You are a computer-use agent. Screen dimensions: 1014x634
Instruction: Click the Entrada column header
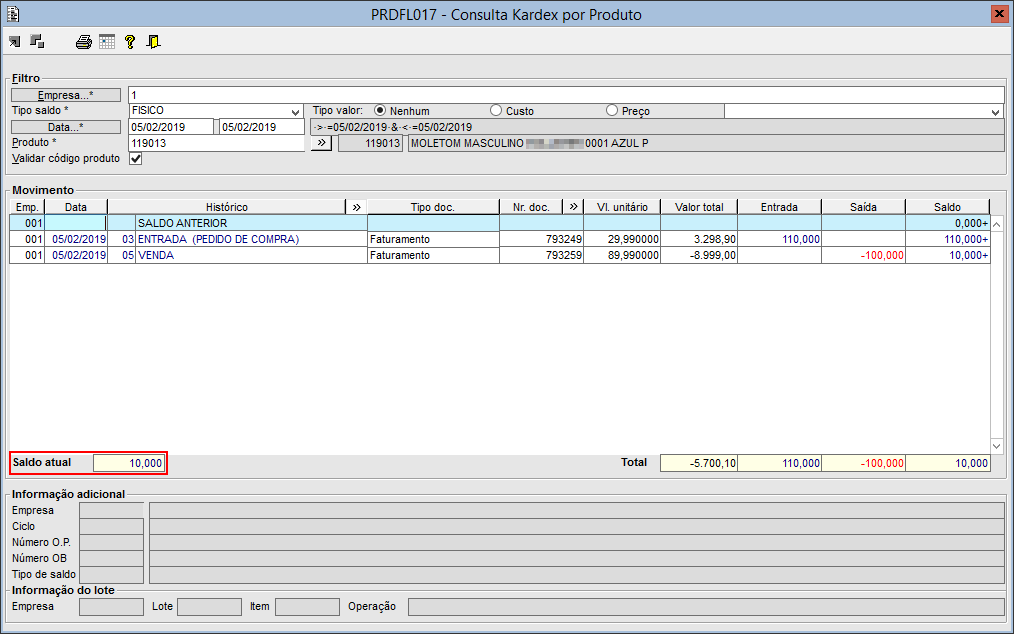coord(779,207)
